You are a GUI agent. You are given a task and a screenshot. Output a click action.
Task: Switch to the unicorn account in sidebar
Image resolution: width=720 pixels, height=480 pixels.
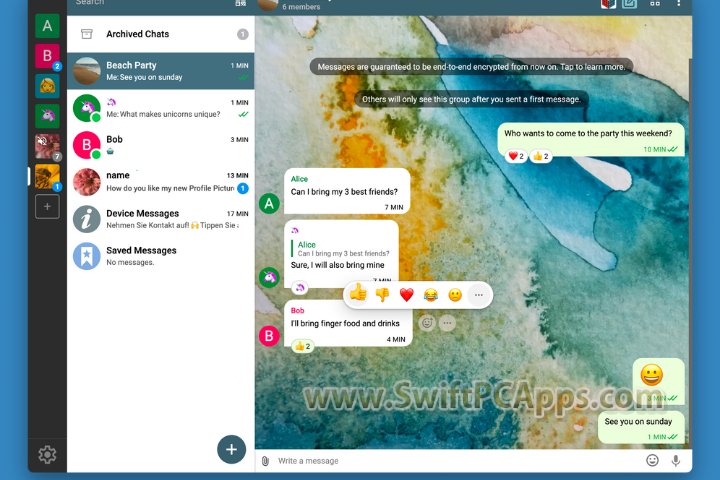pyautogui.click(x=47, y=116)
